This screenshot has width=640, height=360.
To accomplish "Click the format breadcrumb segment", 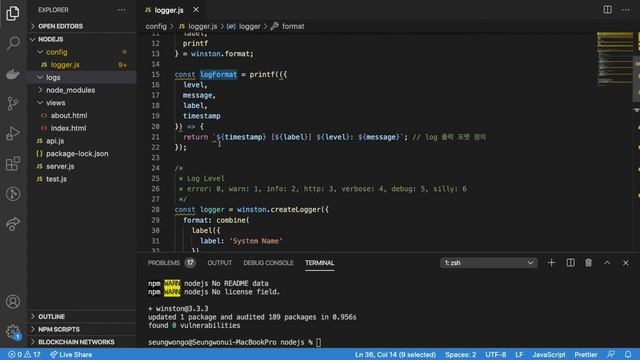I will [x=288, y=26].
